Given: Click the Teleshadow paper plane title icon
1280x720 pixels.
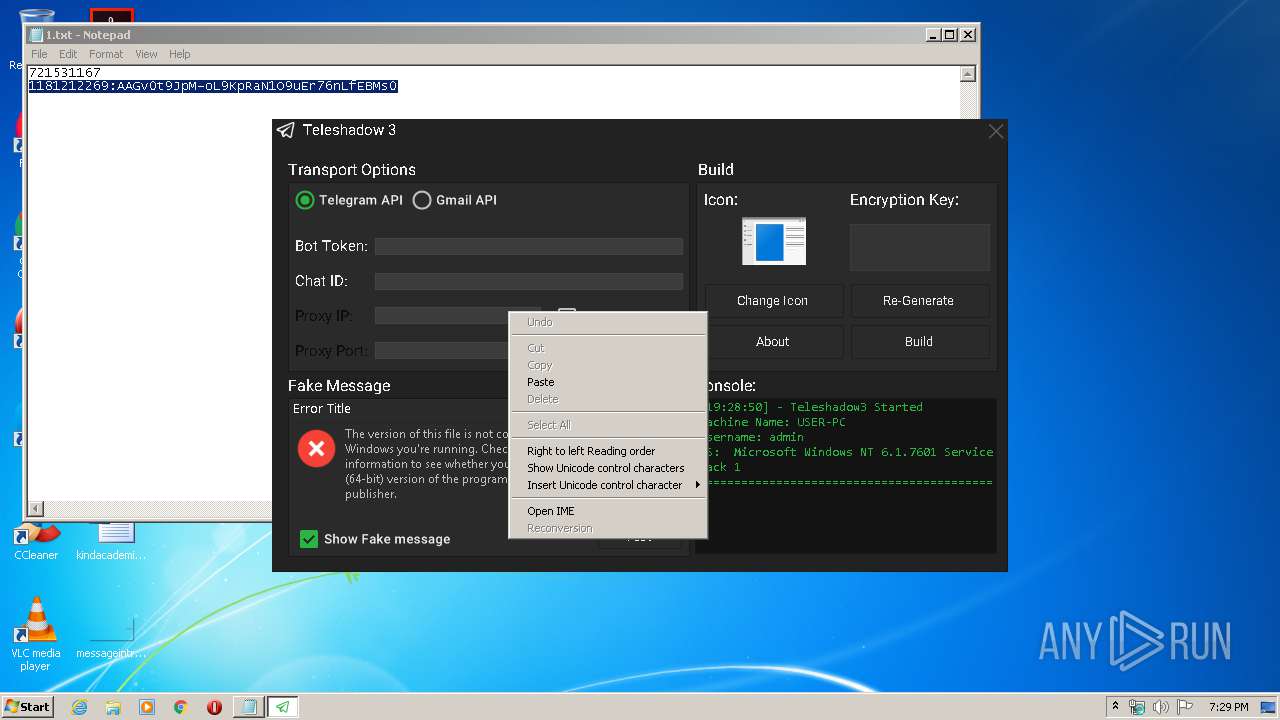Looking at the screenshot, I should tap(286, 131).
